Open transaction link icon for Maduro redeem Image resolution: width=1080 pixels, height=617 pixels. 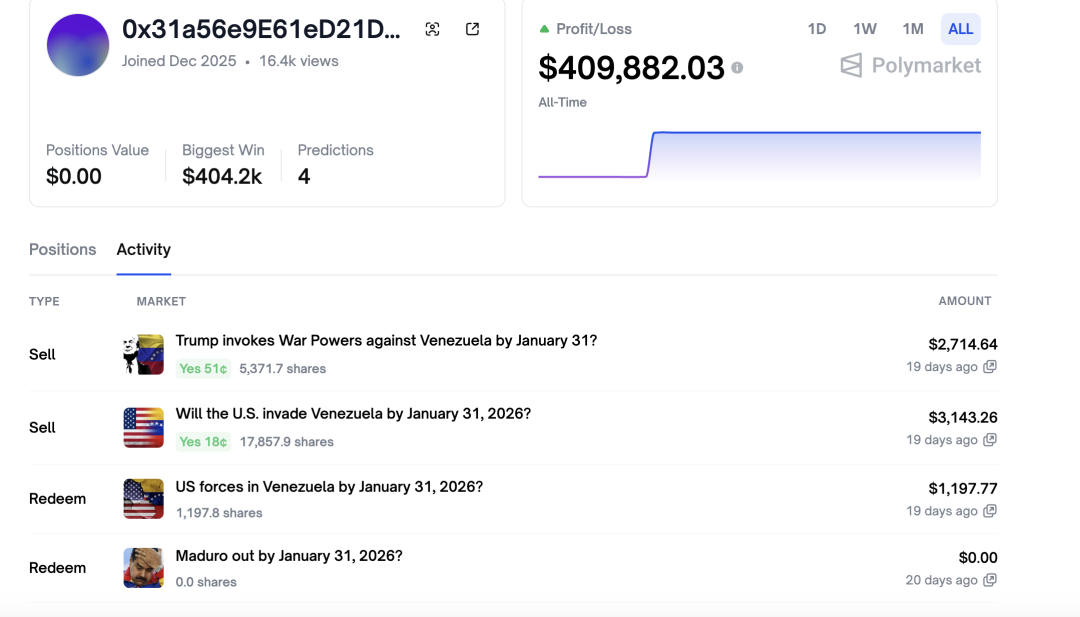coord(990,580)
